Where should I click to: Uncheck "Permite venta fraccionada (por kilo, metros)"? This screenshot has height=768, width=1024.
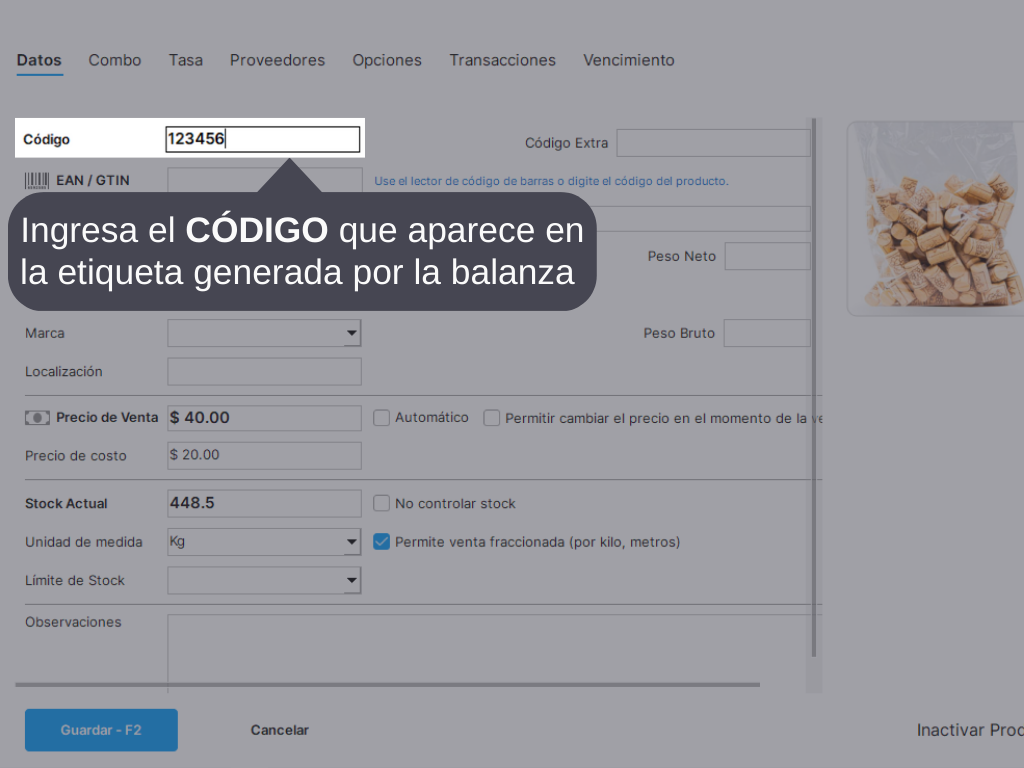(x=381, y=542)
